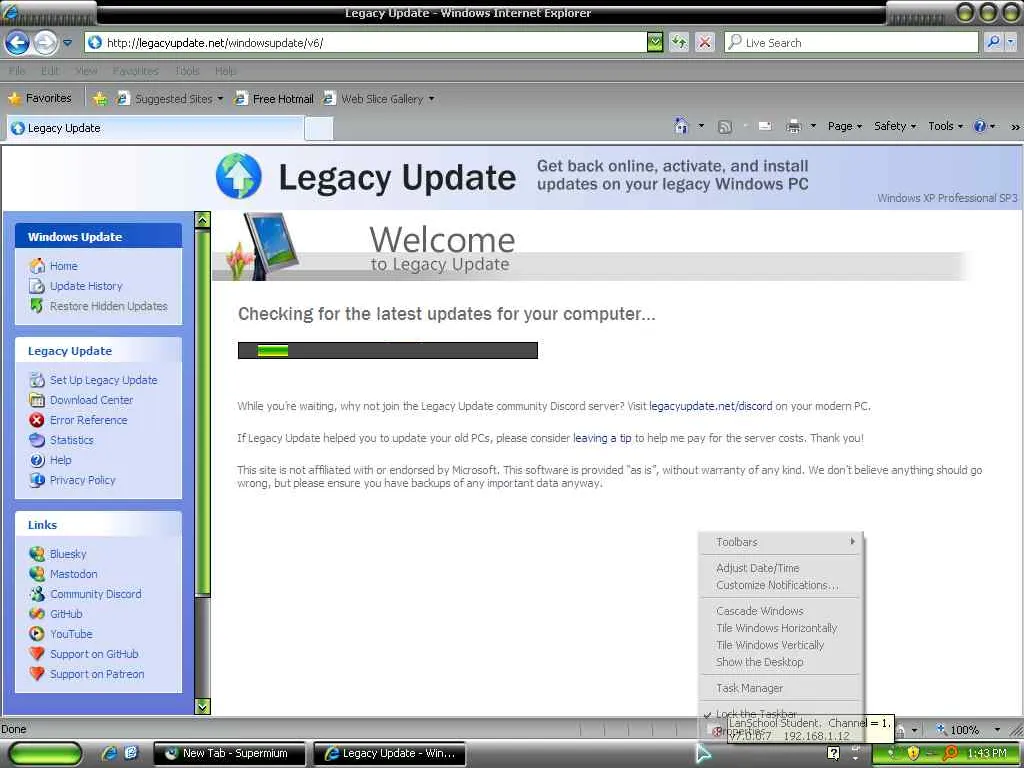Viewport: 1024px width, 768px height.
Task: Choose Customize Notifications from context menu
Action: [x=781, y=585]
